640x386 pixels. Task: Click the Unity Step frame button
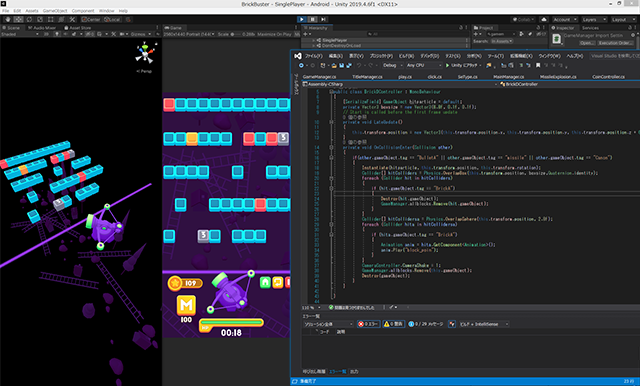click(x=323, y=19)
